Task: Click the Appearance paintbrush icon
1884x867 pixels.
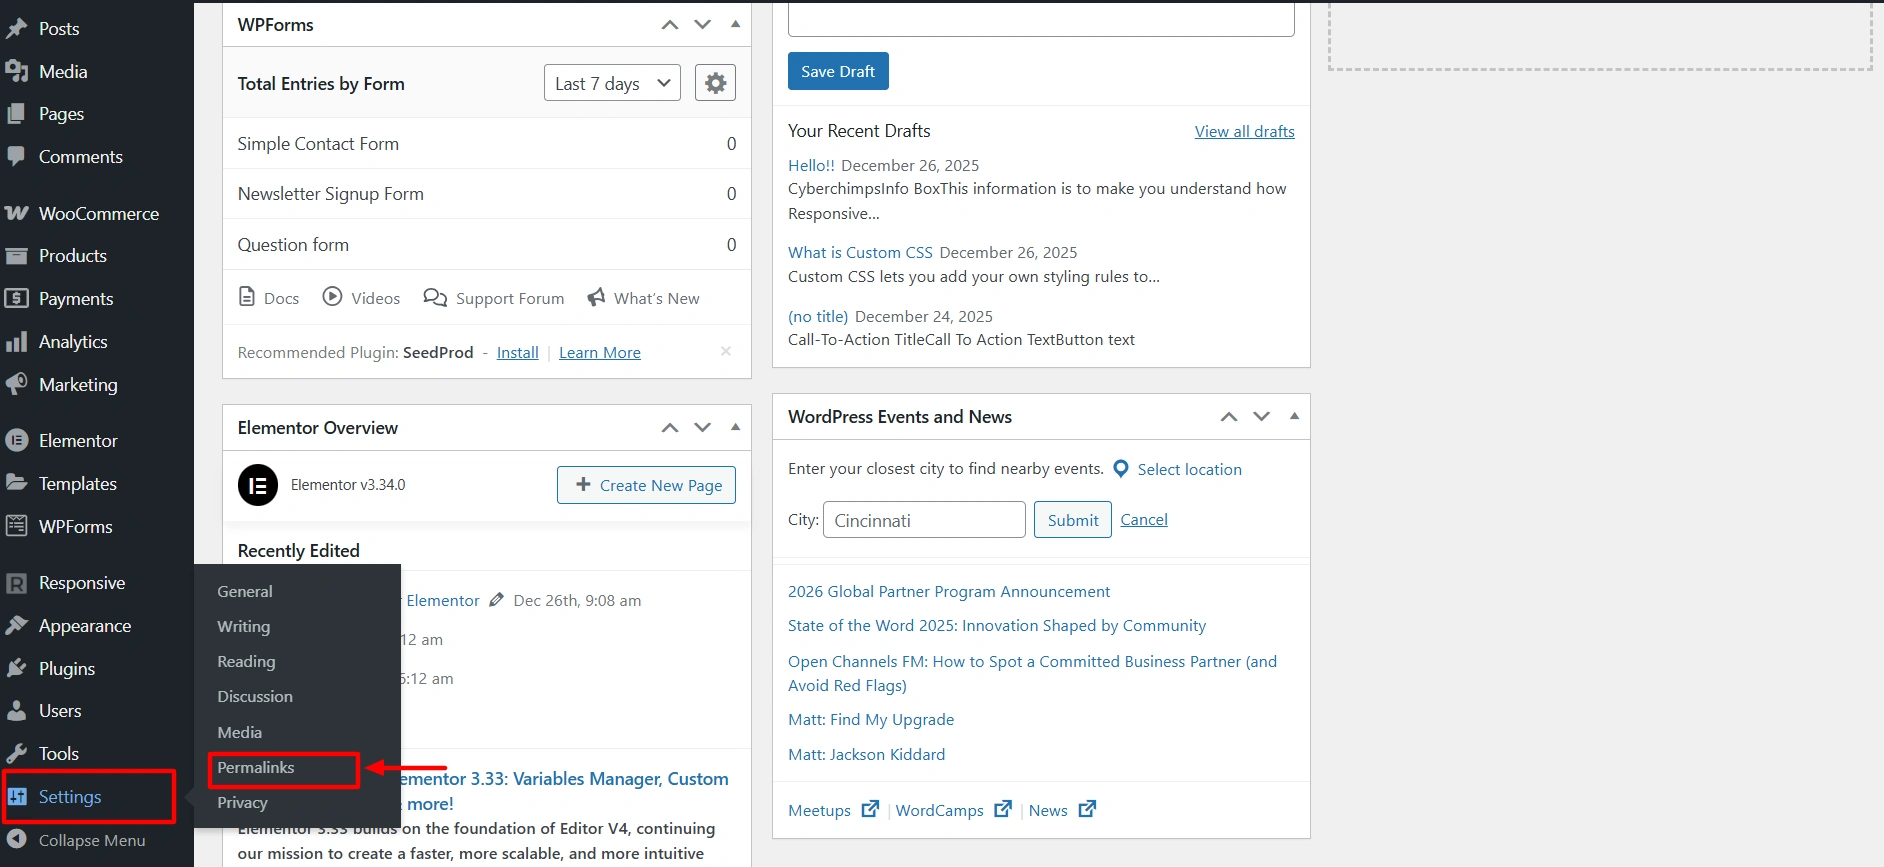Action: 16,626
